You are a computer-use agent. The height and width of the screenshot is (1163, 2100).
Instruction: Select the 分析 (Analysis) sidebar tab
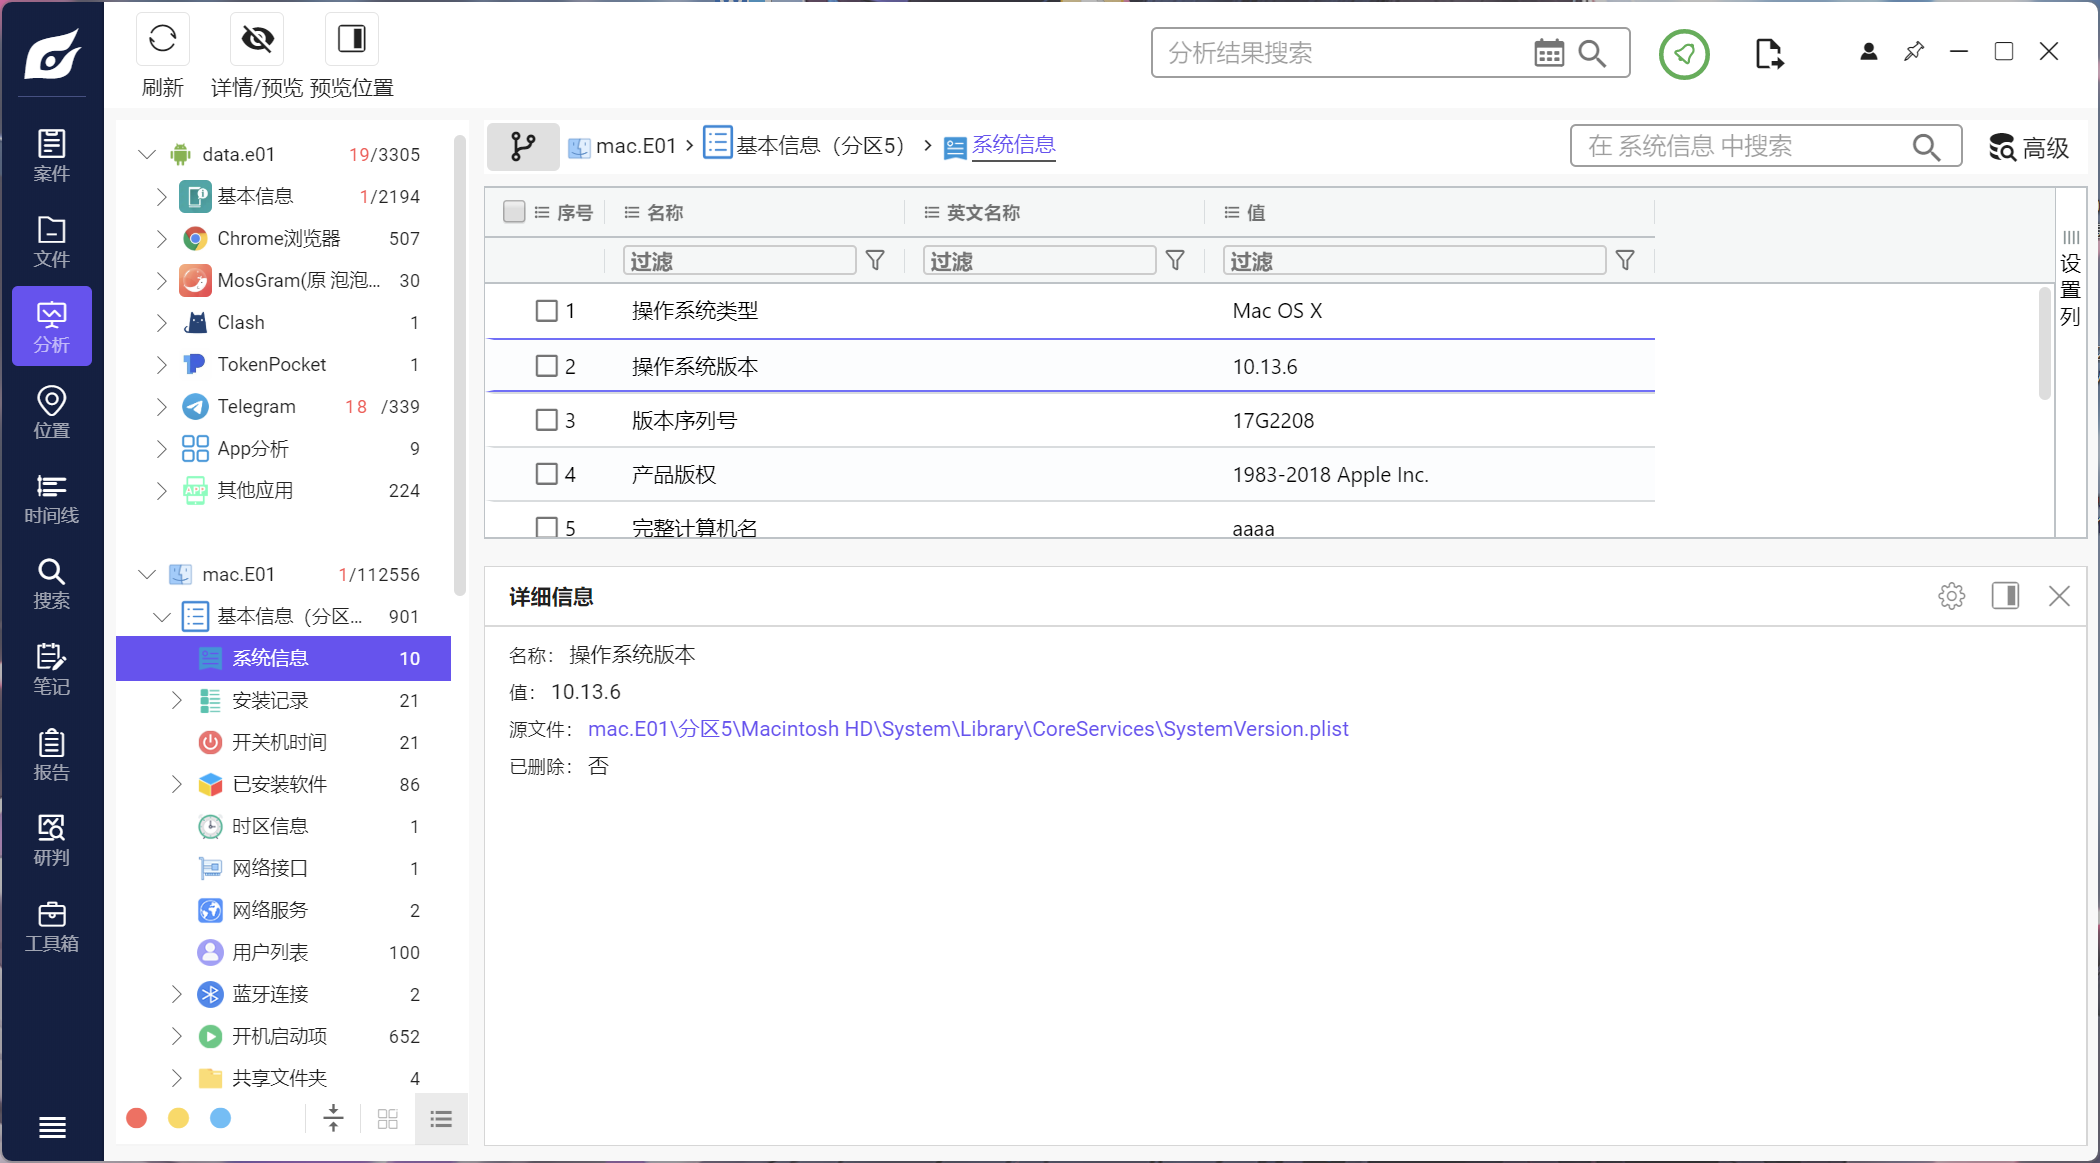(x=52, y=327)
